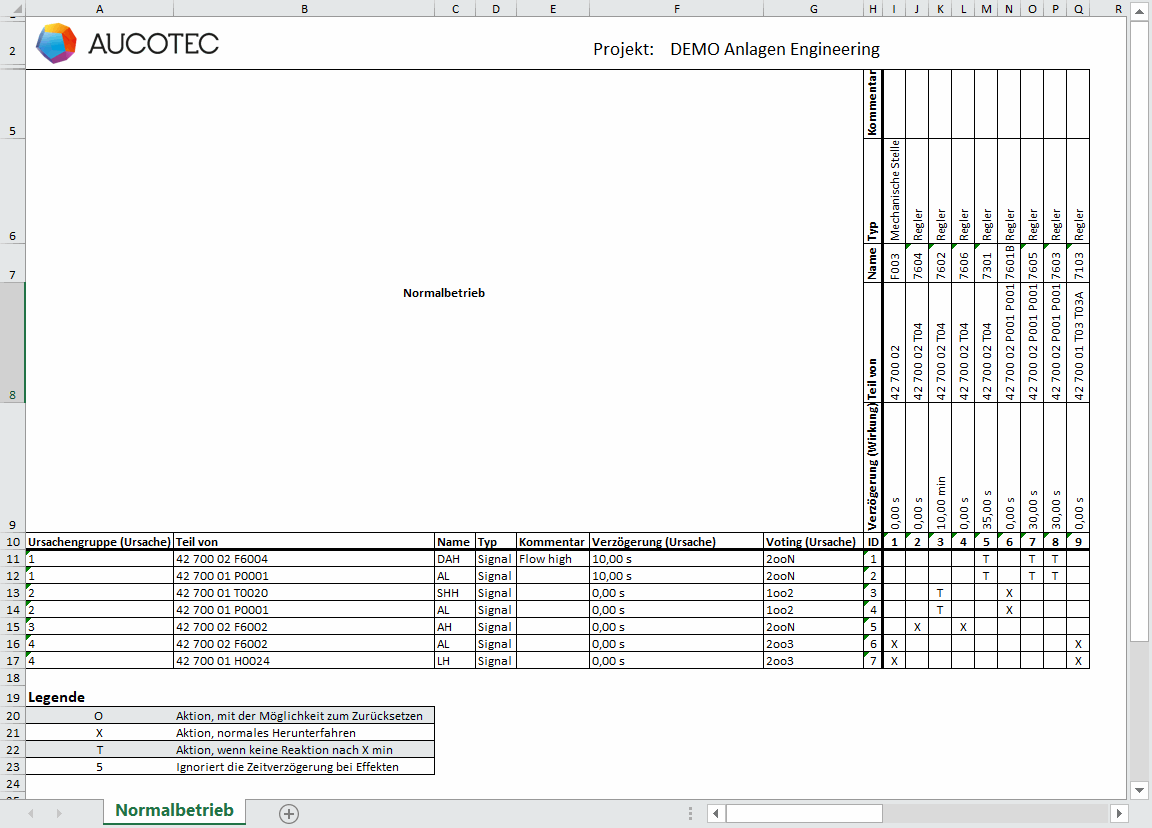Click the horizontal scrollbar left arrow

(x=715, y=814)
